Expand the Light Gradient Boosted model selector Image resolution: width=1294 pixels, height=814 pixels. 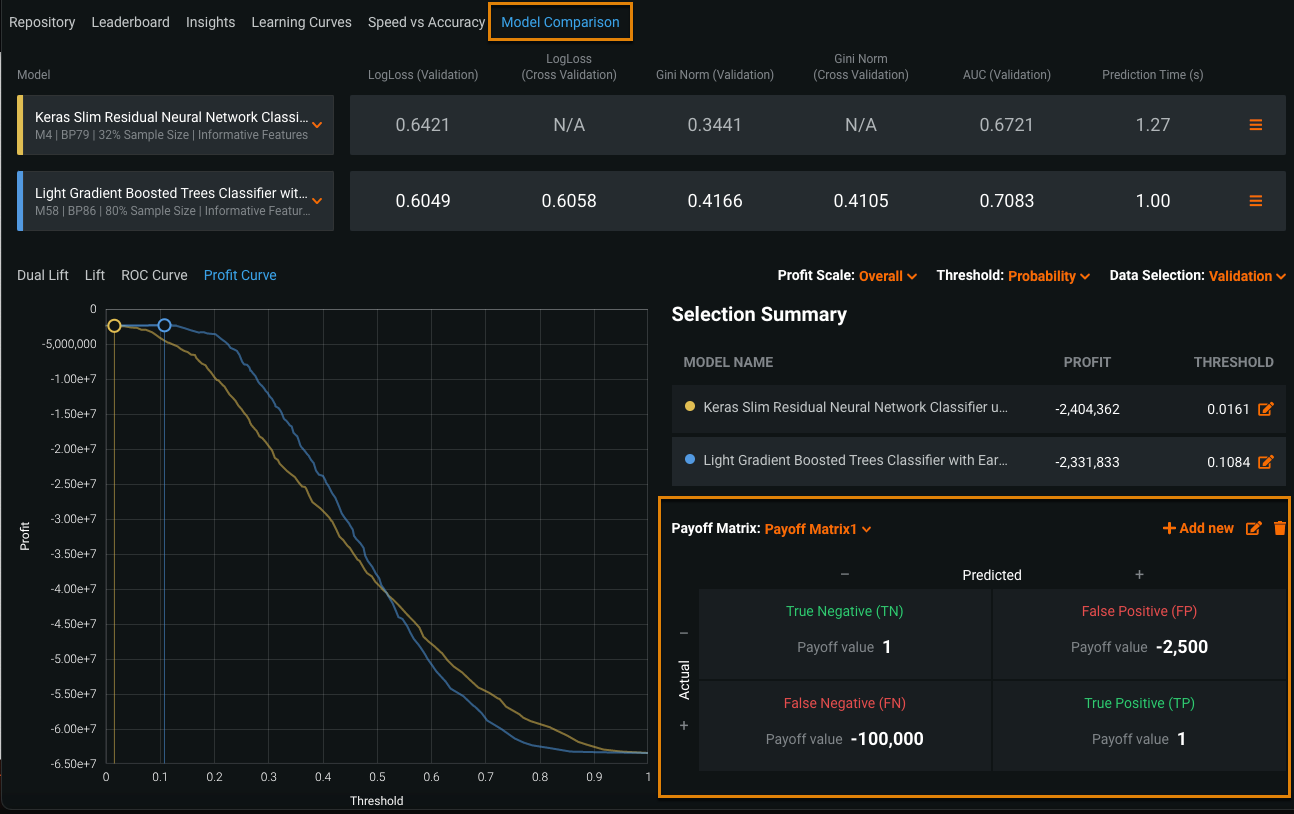(316, 201)
